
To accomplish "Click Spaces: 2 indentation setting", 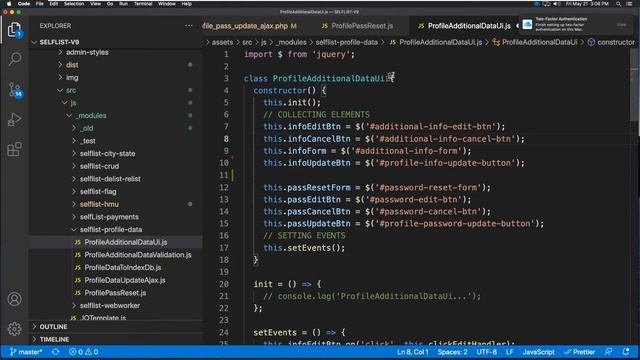I will [x=452, y=352].
